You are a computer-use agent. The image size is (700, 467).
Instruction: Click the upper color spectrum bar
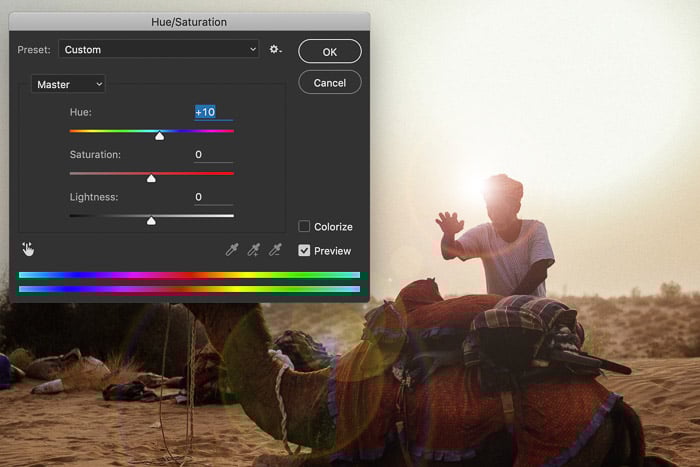(x=189, y=275)
